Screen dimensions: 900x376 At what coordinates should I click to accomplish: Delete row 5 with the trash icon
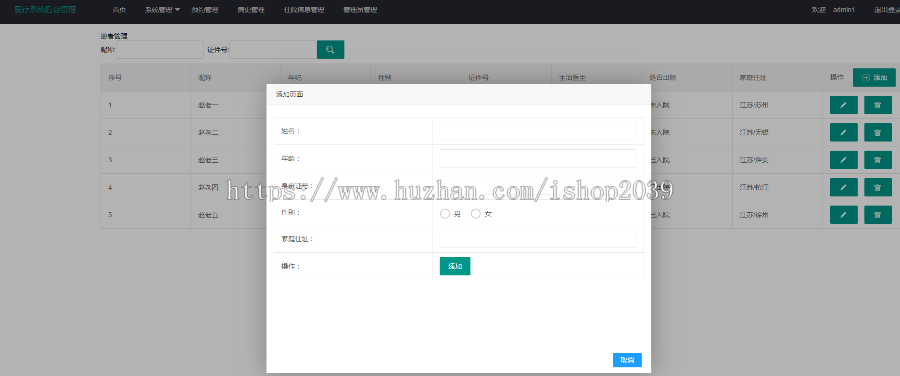(878, 215)
